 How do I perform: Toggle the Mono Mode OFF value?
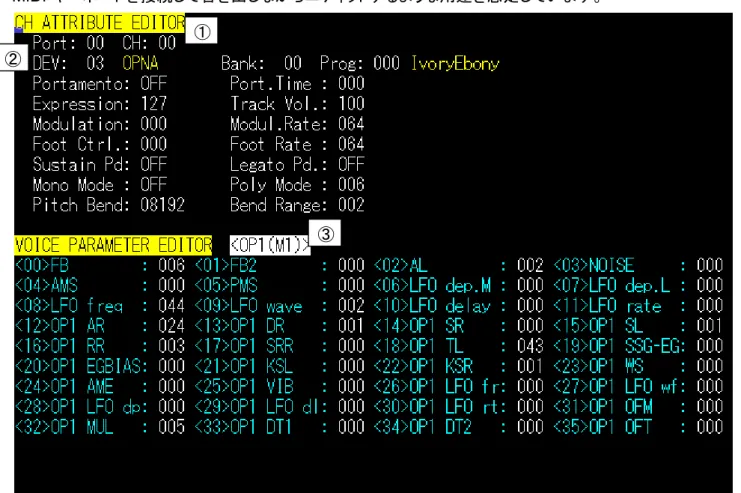coord(154,185)
